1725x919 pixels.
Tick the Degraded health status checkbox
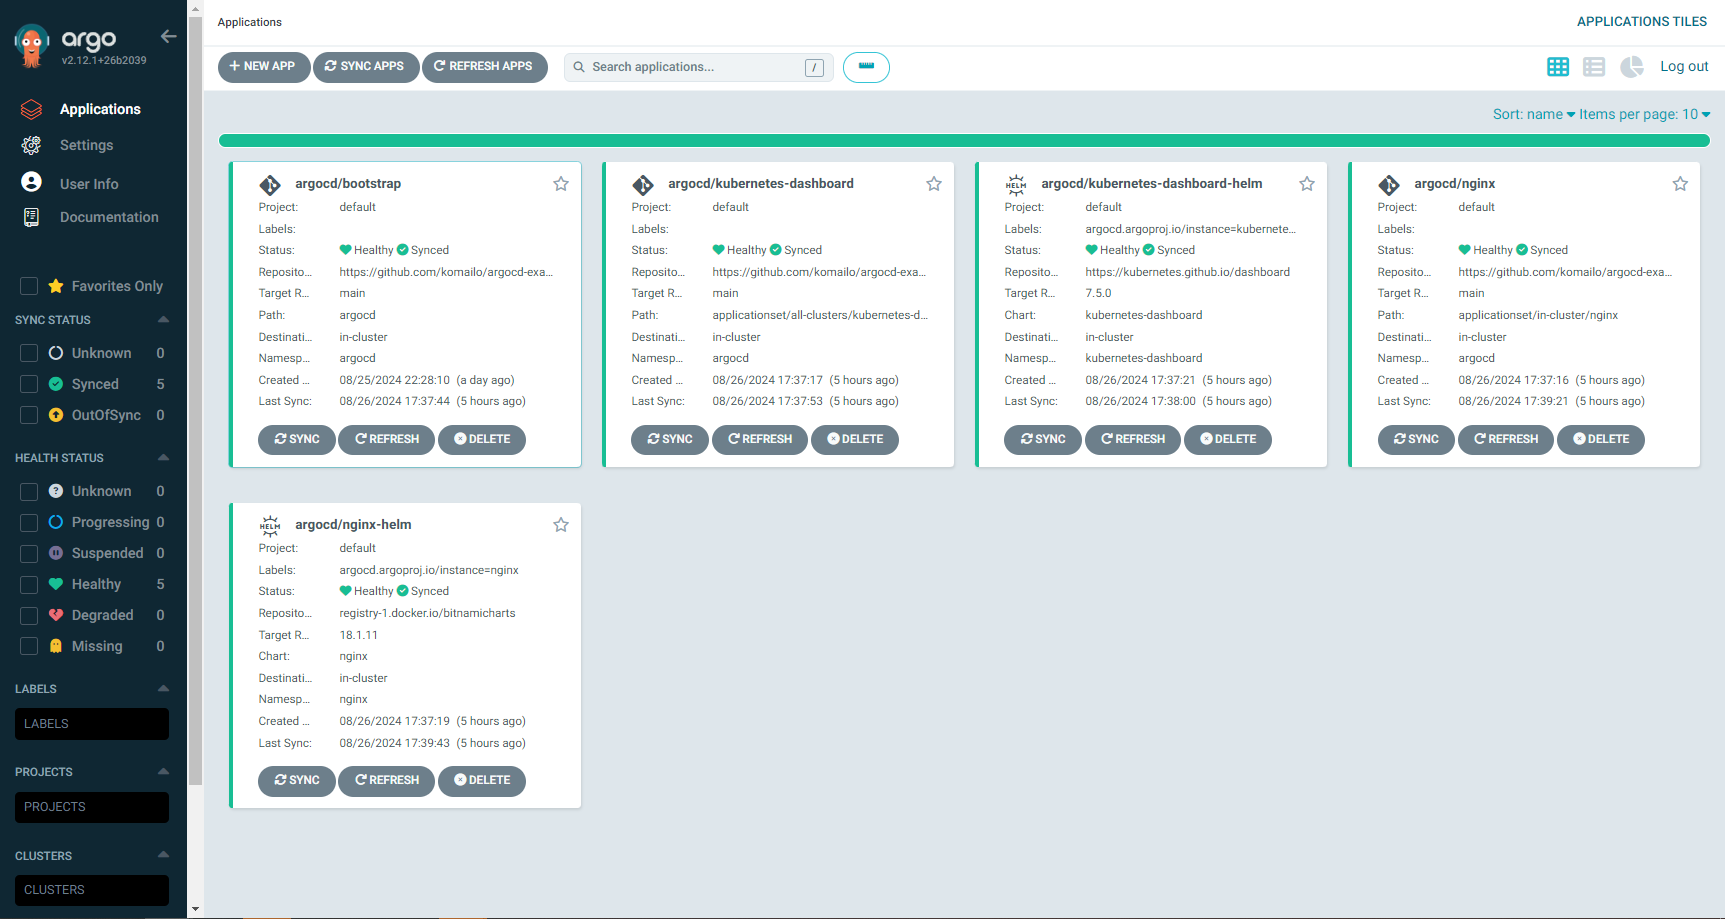[29, 615]
